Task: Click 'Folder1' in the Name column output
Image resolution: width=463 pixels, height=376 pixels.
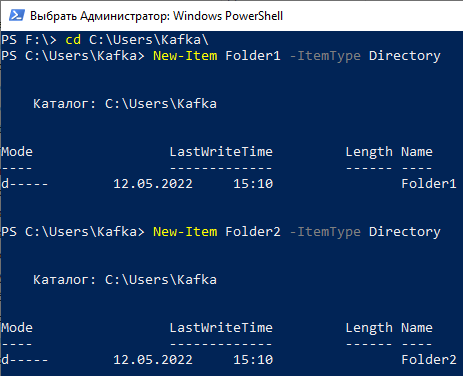Action: tap(429, 184)
